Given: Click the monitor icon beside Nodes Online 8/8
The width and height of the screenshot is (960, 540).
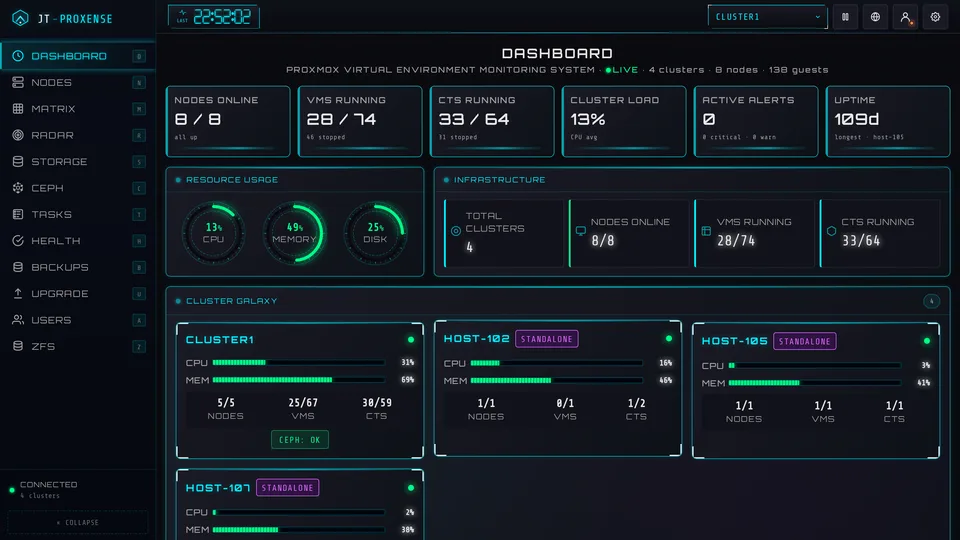Looking at the screenshot, I should [580, 231].
